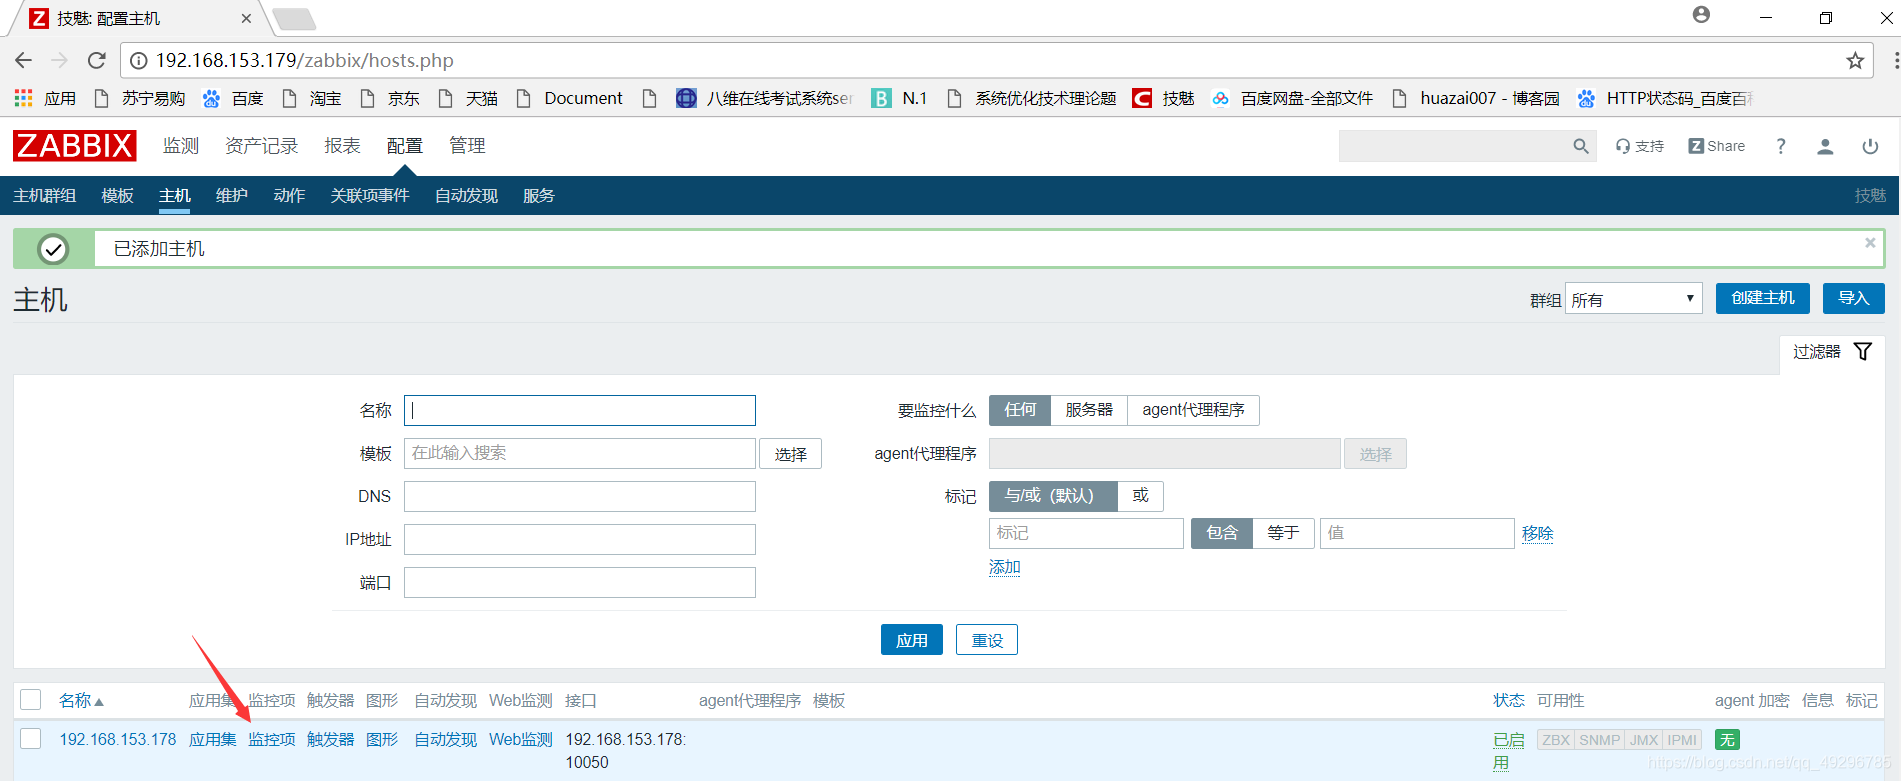Viewport: 1901px width, 781px height.
Task: Reload the page with refresh icon
Action: pos(97,60)
